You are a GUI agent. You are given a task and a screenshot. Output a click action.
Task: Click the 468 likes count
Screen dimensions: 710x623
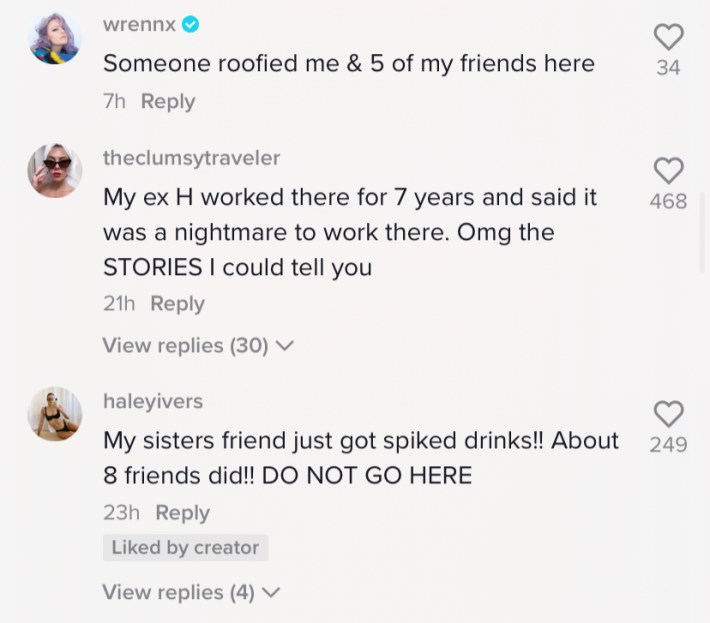pyautogui.click(x=668, y=201)
